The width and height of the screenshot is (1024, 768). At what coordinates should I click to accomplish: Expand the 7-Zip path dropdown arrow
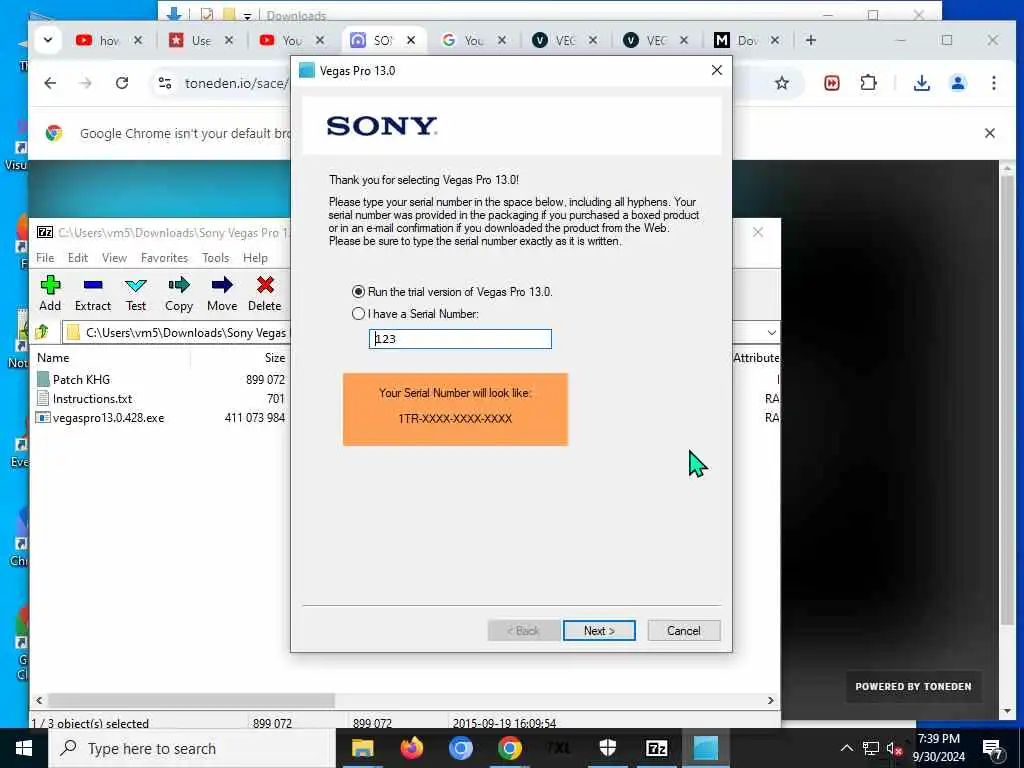(x=771, y=332)
